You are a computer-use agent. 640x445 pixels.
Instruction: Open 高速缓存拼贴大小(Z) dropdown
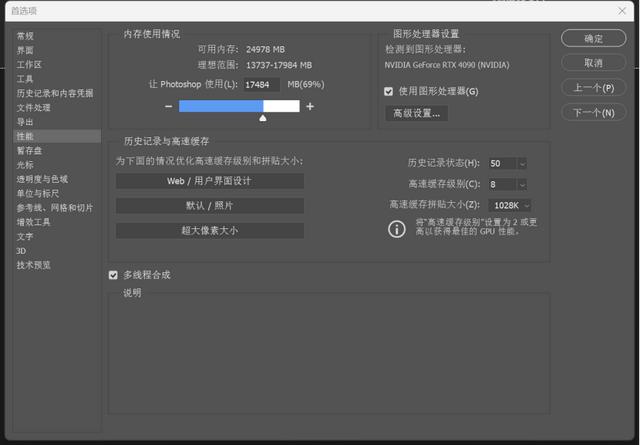(510, 205)
